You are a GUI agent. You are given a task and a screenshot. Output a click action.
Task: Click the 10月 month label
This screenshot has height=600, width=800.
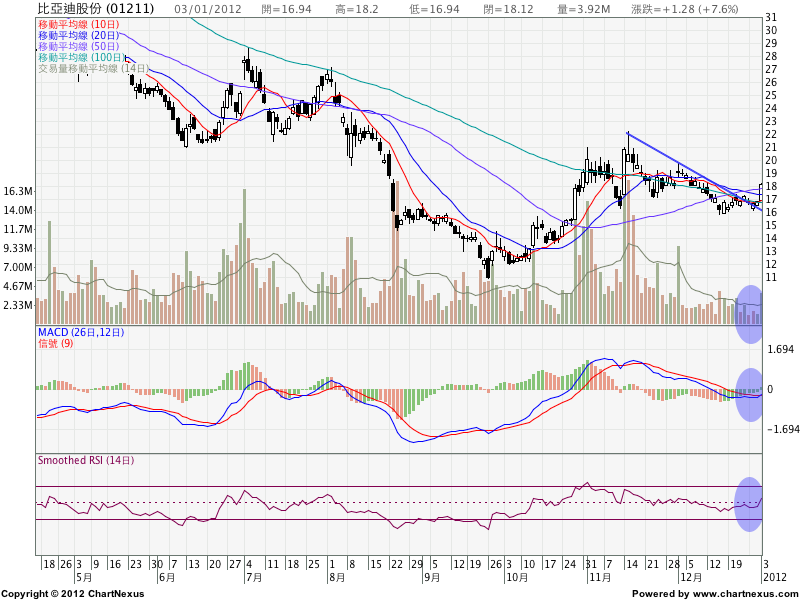(516, 578)
